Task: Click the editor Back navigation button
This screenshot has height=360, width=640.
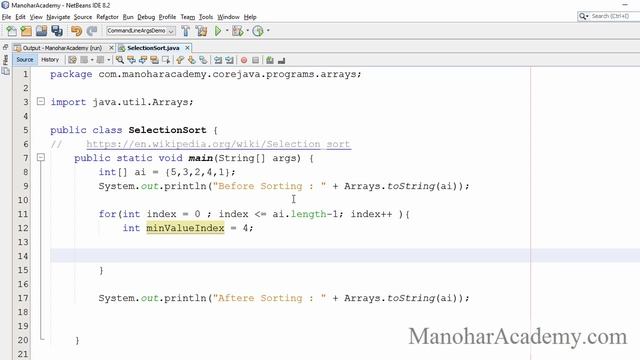Action: point(84,60)
